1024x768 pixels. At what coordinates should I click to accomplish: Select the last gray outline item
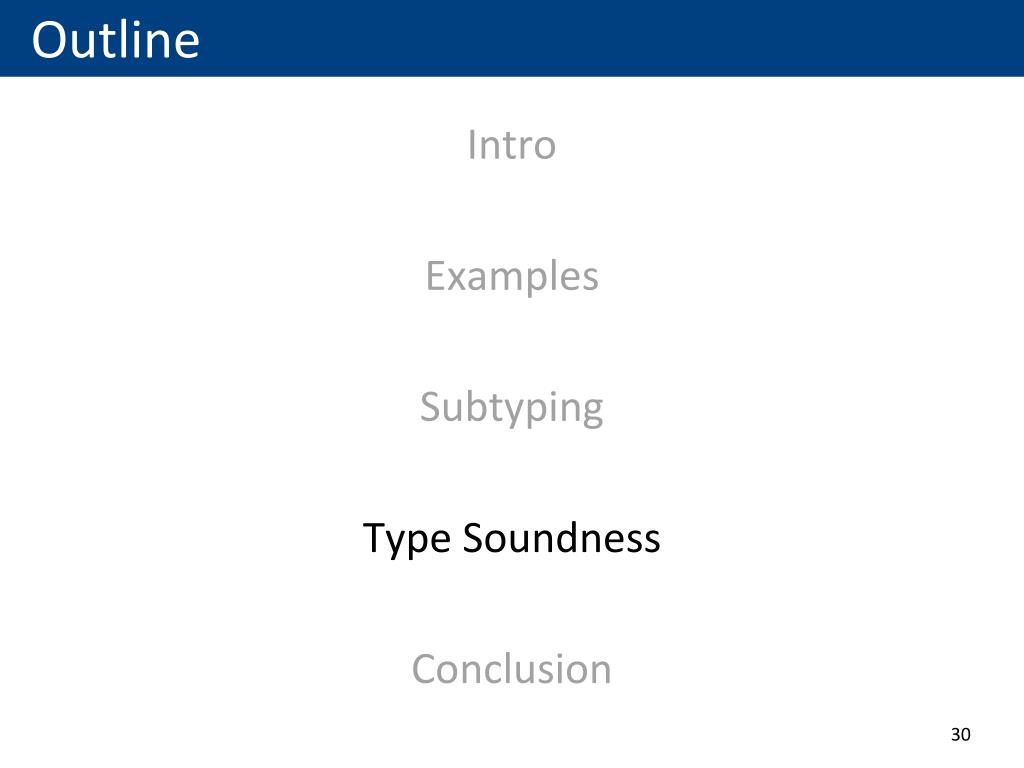(x=511, y=669)
